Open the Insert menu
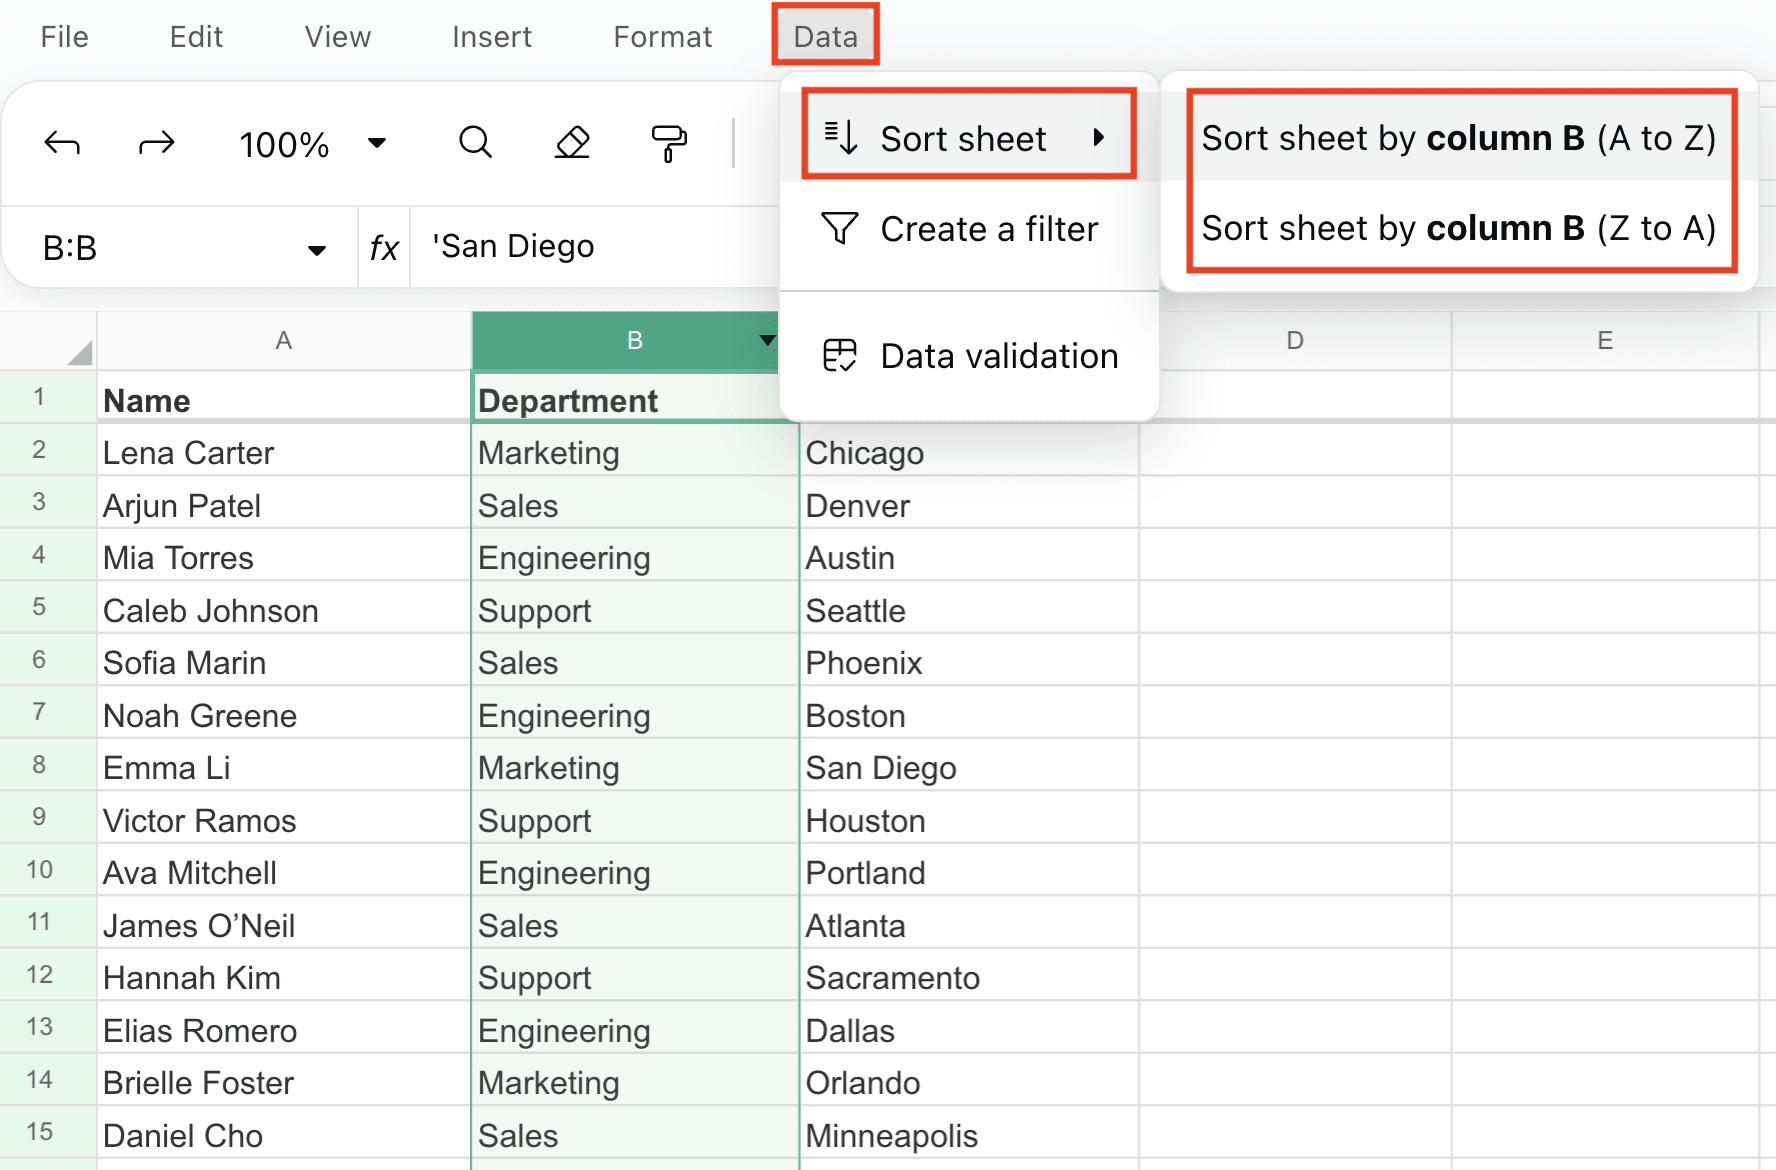1776x1170 pixels. click(x=491, y=36)
